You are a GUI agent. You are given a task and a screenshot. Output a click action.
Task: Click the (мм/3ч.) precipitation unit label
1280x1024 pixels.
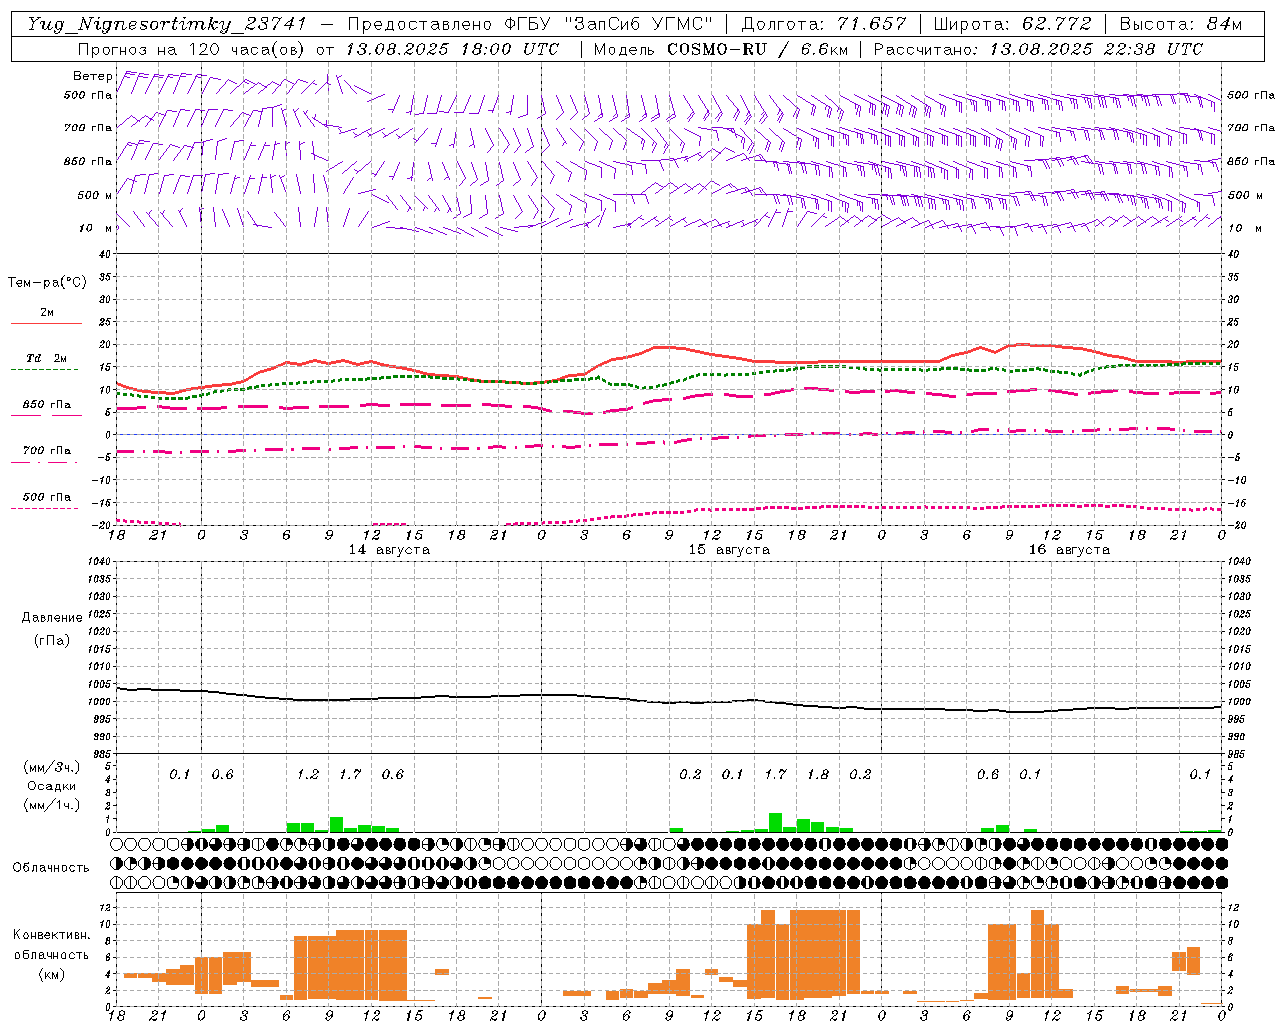[51, 767]
